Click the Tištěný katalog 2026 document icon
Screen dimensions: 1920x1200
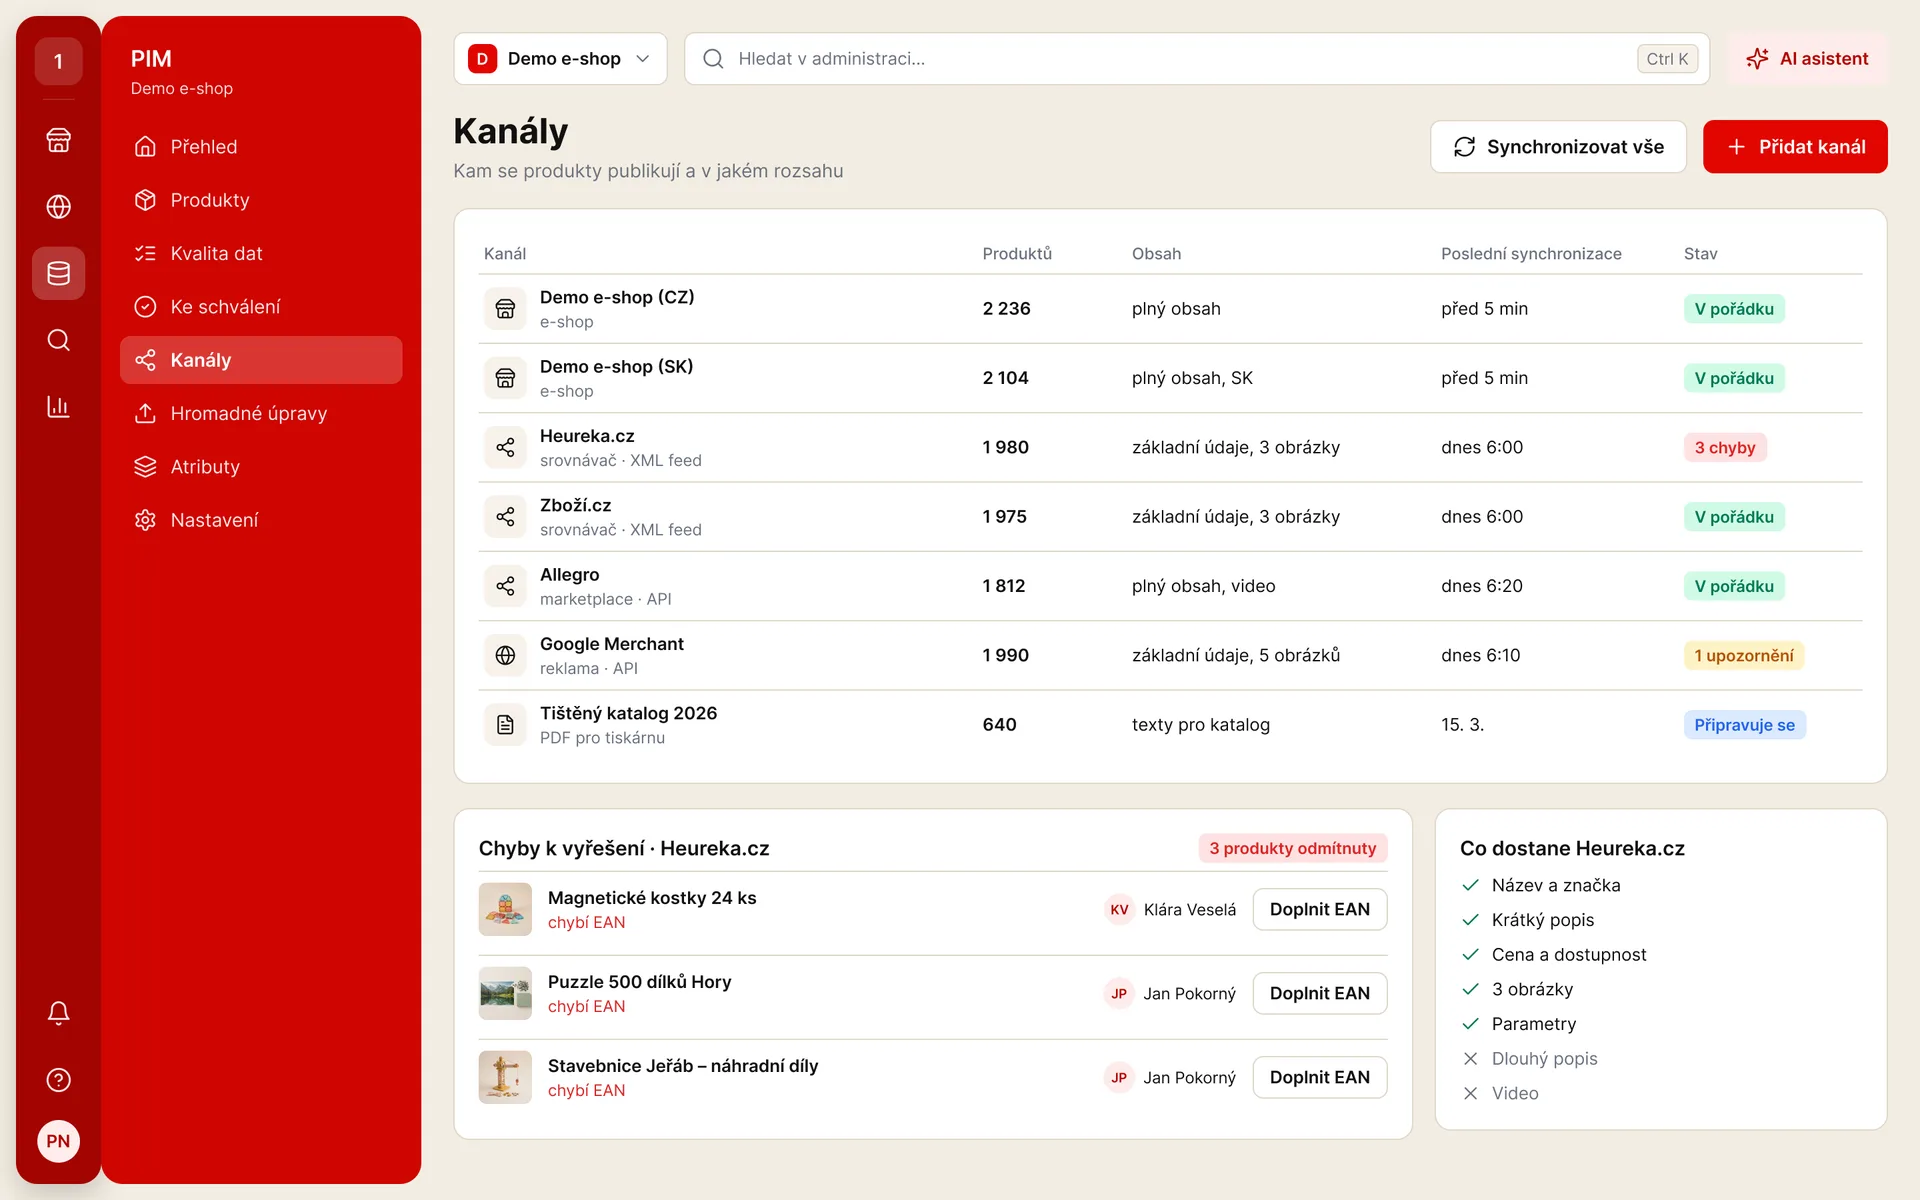505,725
